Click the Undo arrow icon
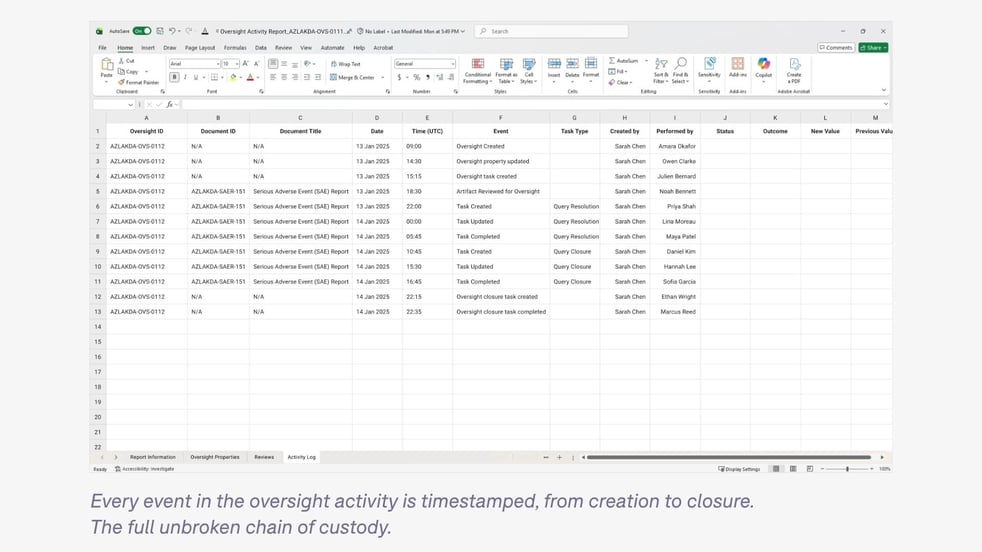This screenshot has width=982, height=552. 172,31
